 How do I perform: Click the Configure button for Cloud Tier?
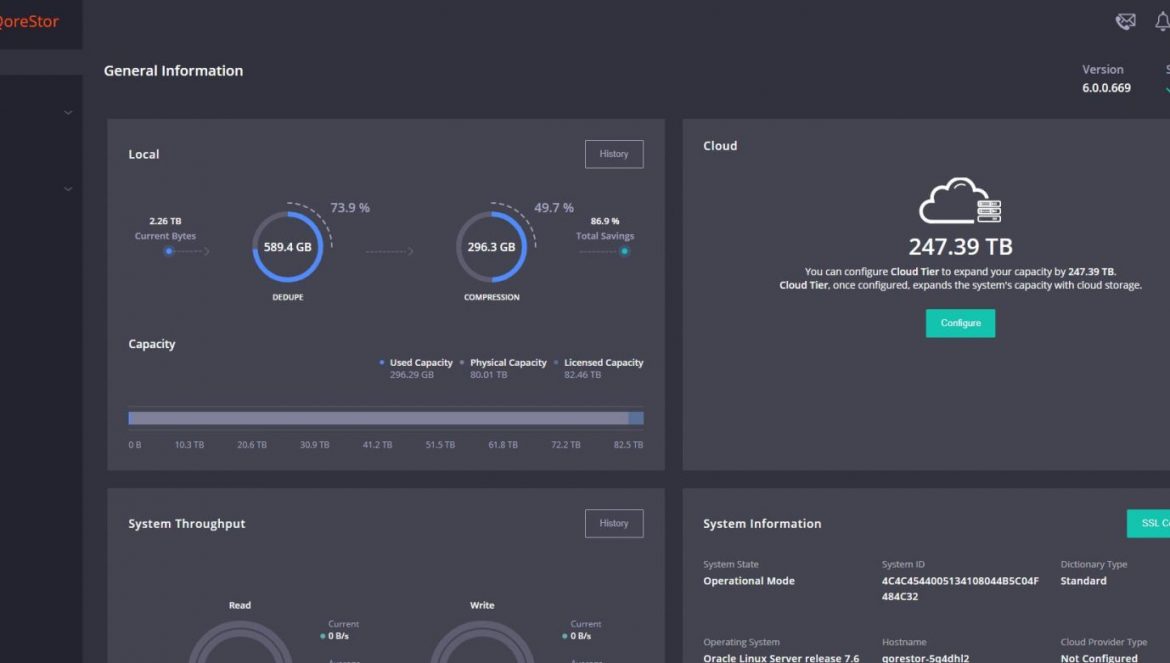(x=960, y=323)
